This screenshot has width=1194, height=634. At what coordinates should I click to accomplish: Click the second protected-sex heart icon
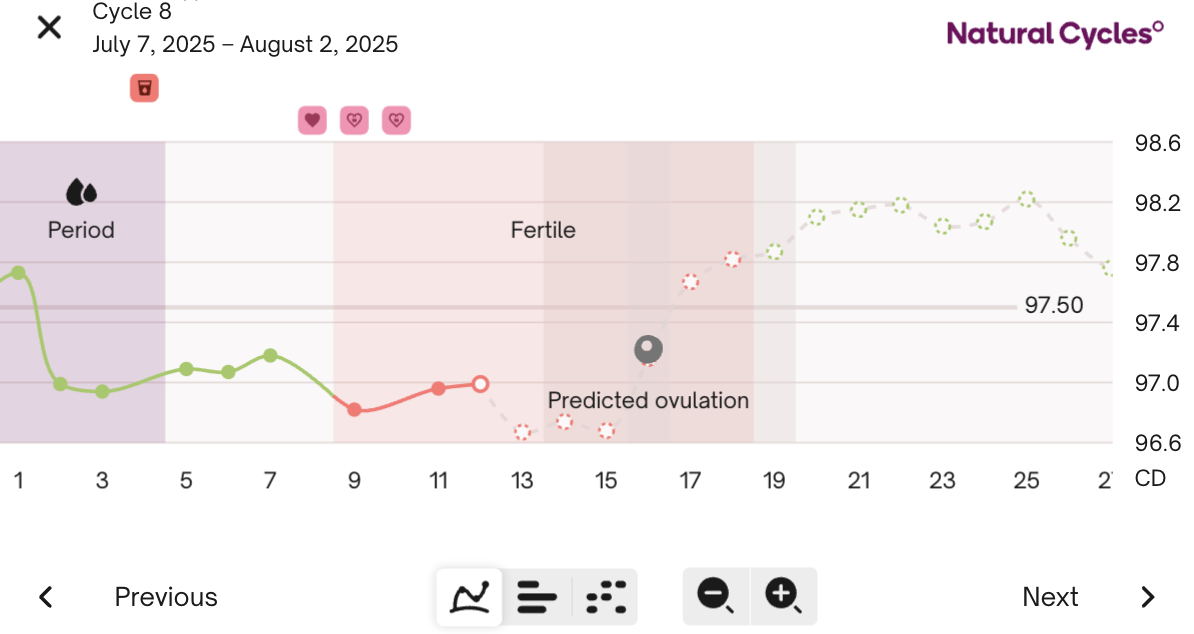(354, 119)
